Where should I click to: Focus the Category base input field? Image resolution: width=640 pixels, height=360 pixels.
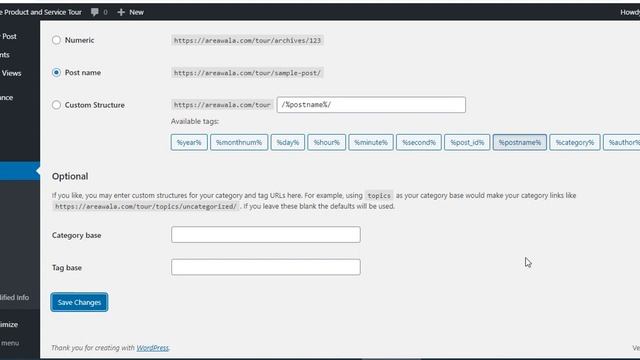click(x=266, y=235)
